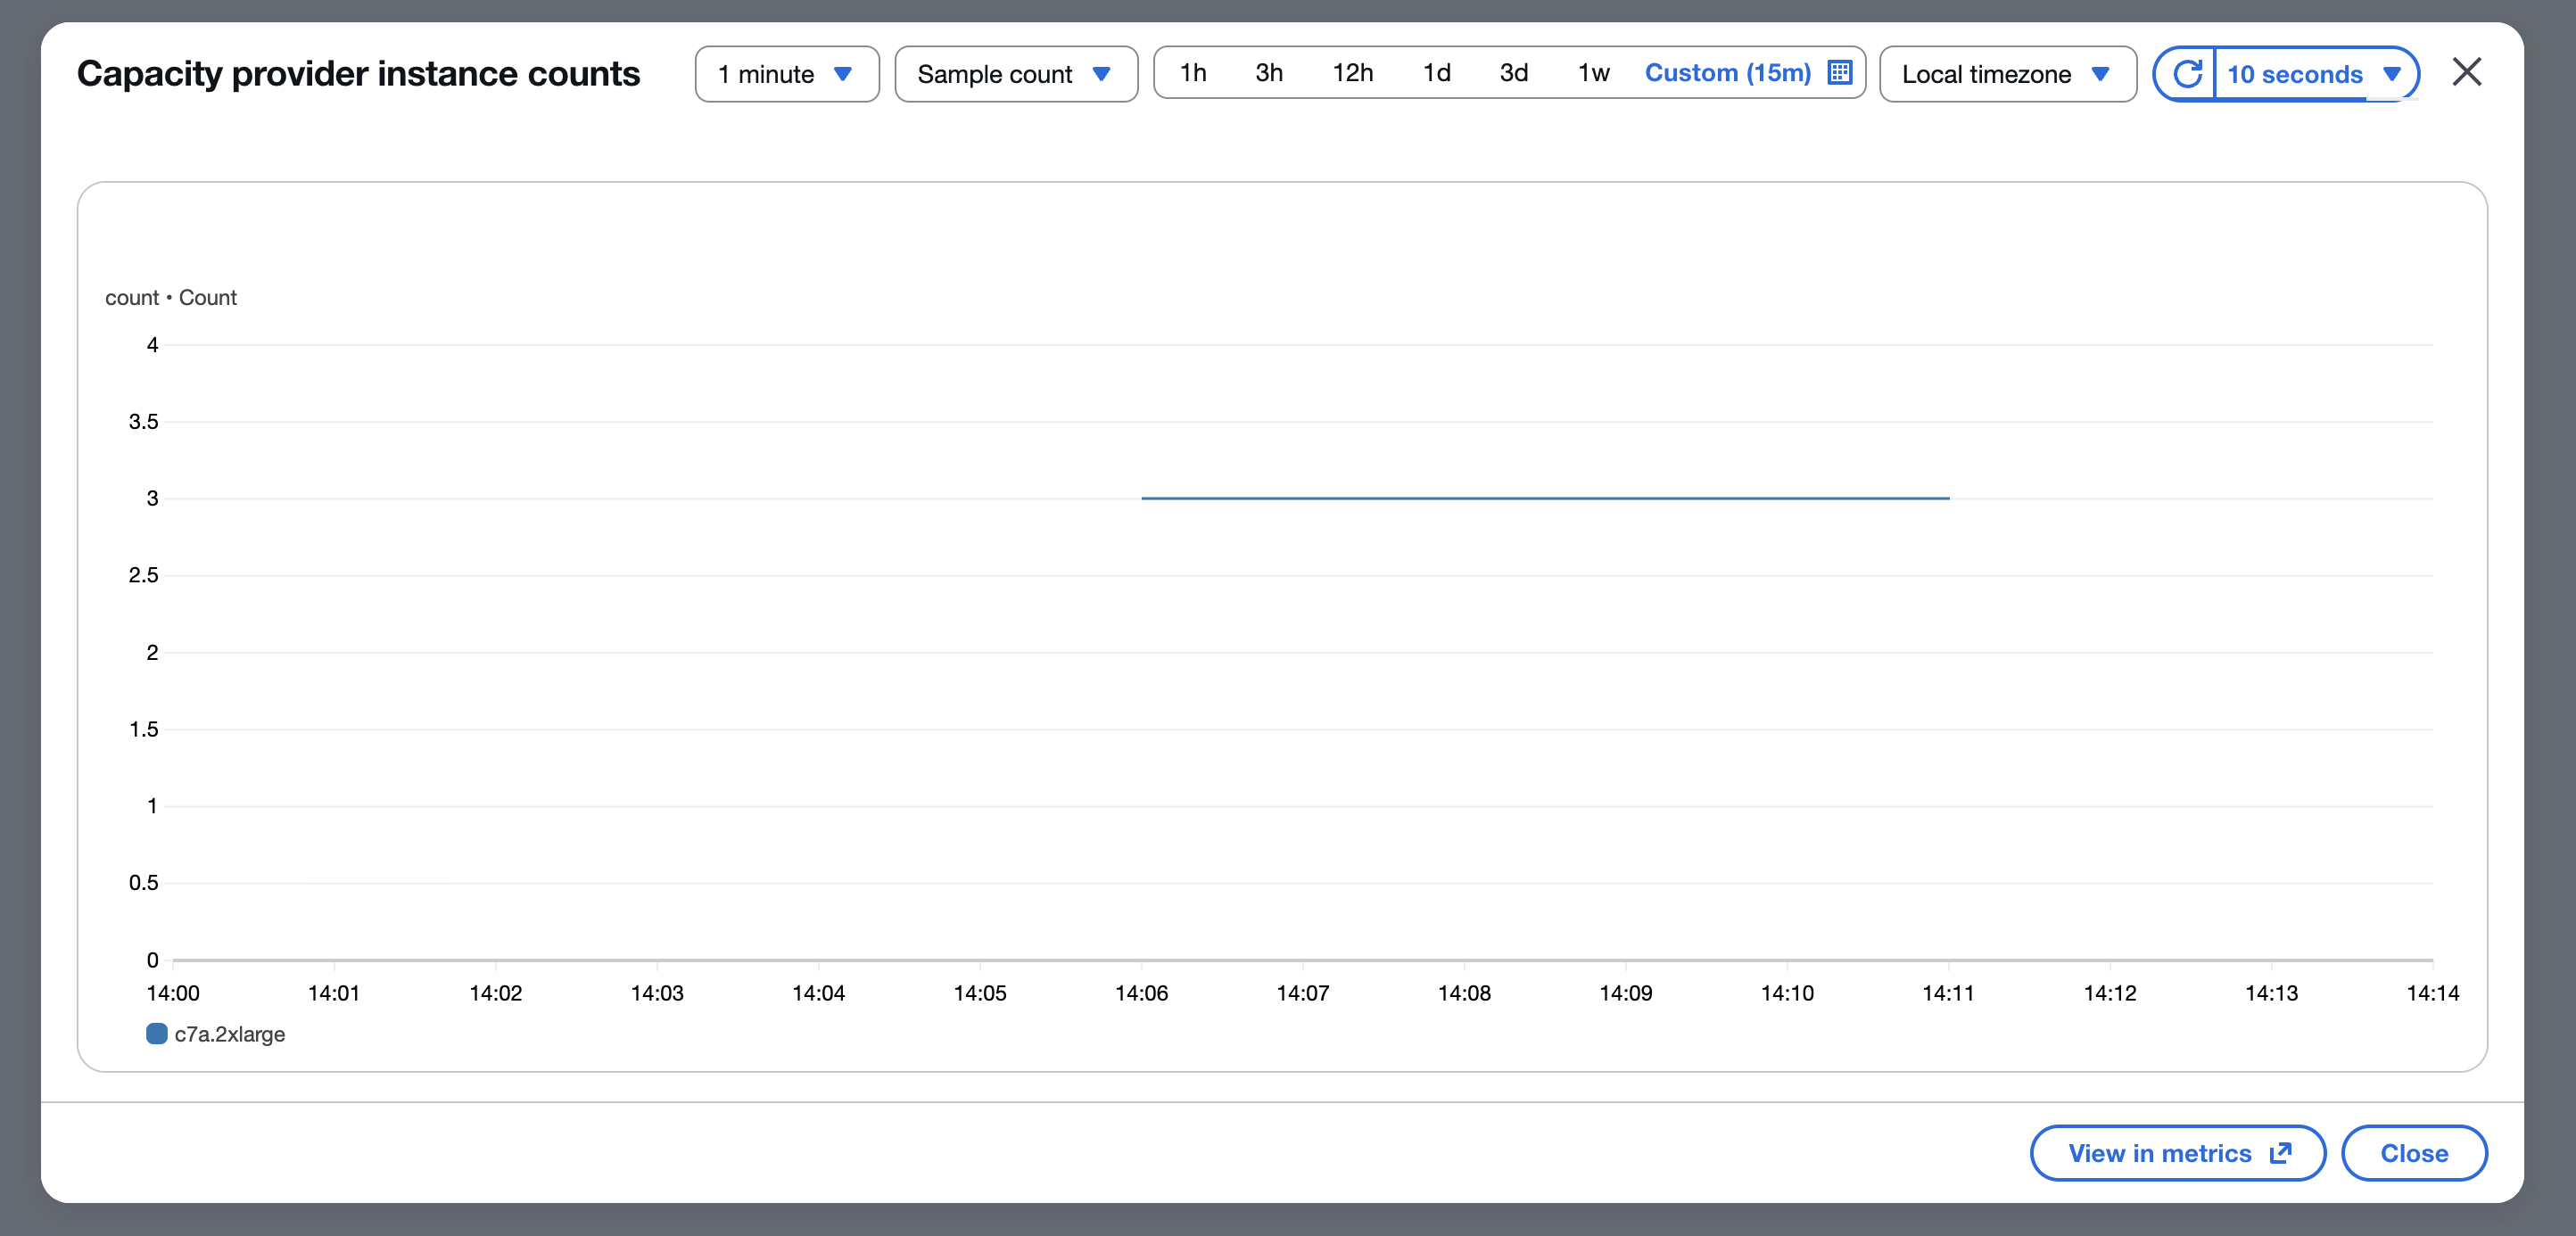Switch to the 12h time range
The width and height of the screenshot is (2576, 1236).
coord(1352,73)
